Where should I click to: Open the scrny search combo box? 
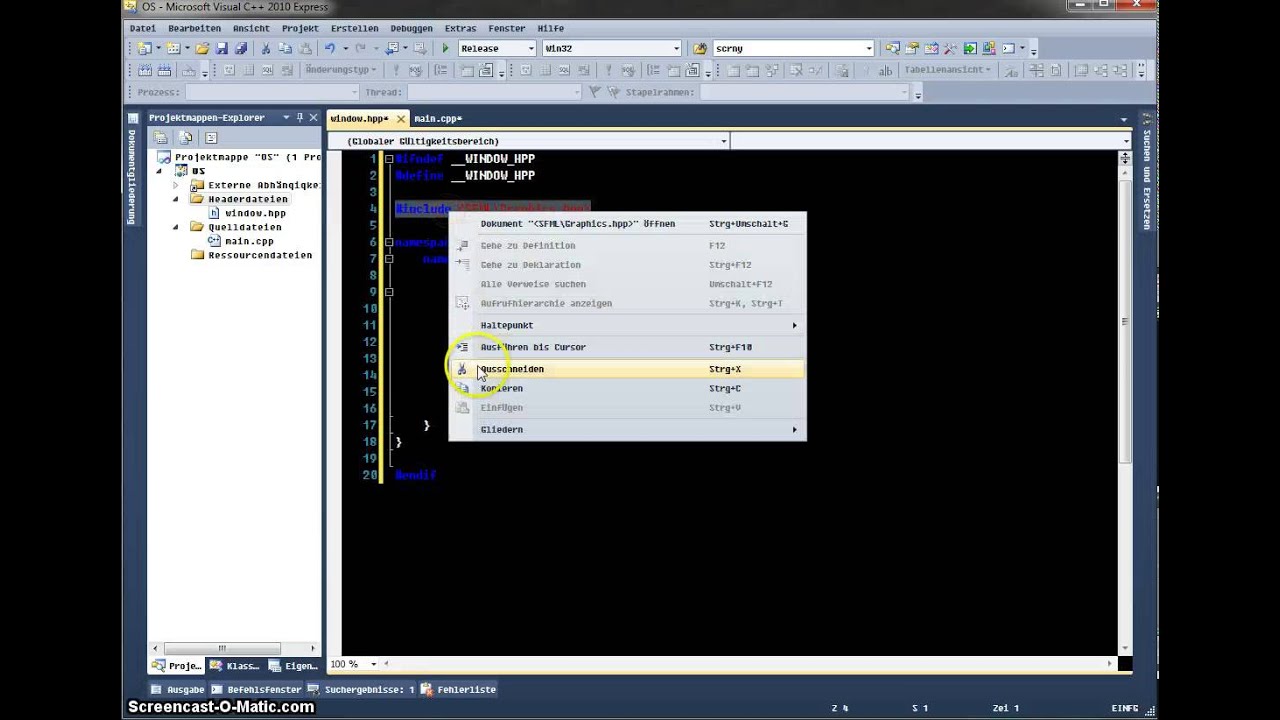[x=868, y=48]
